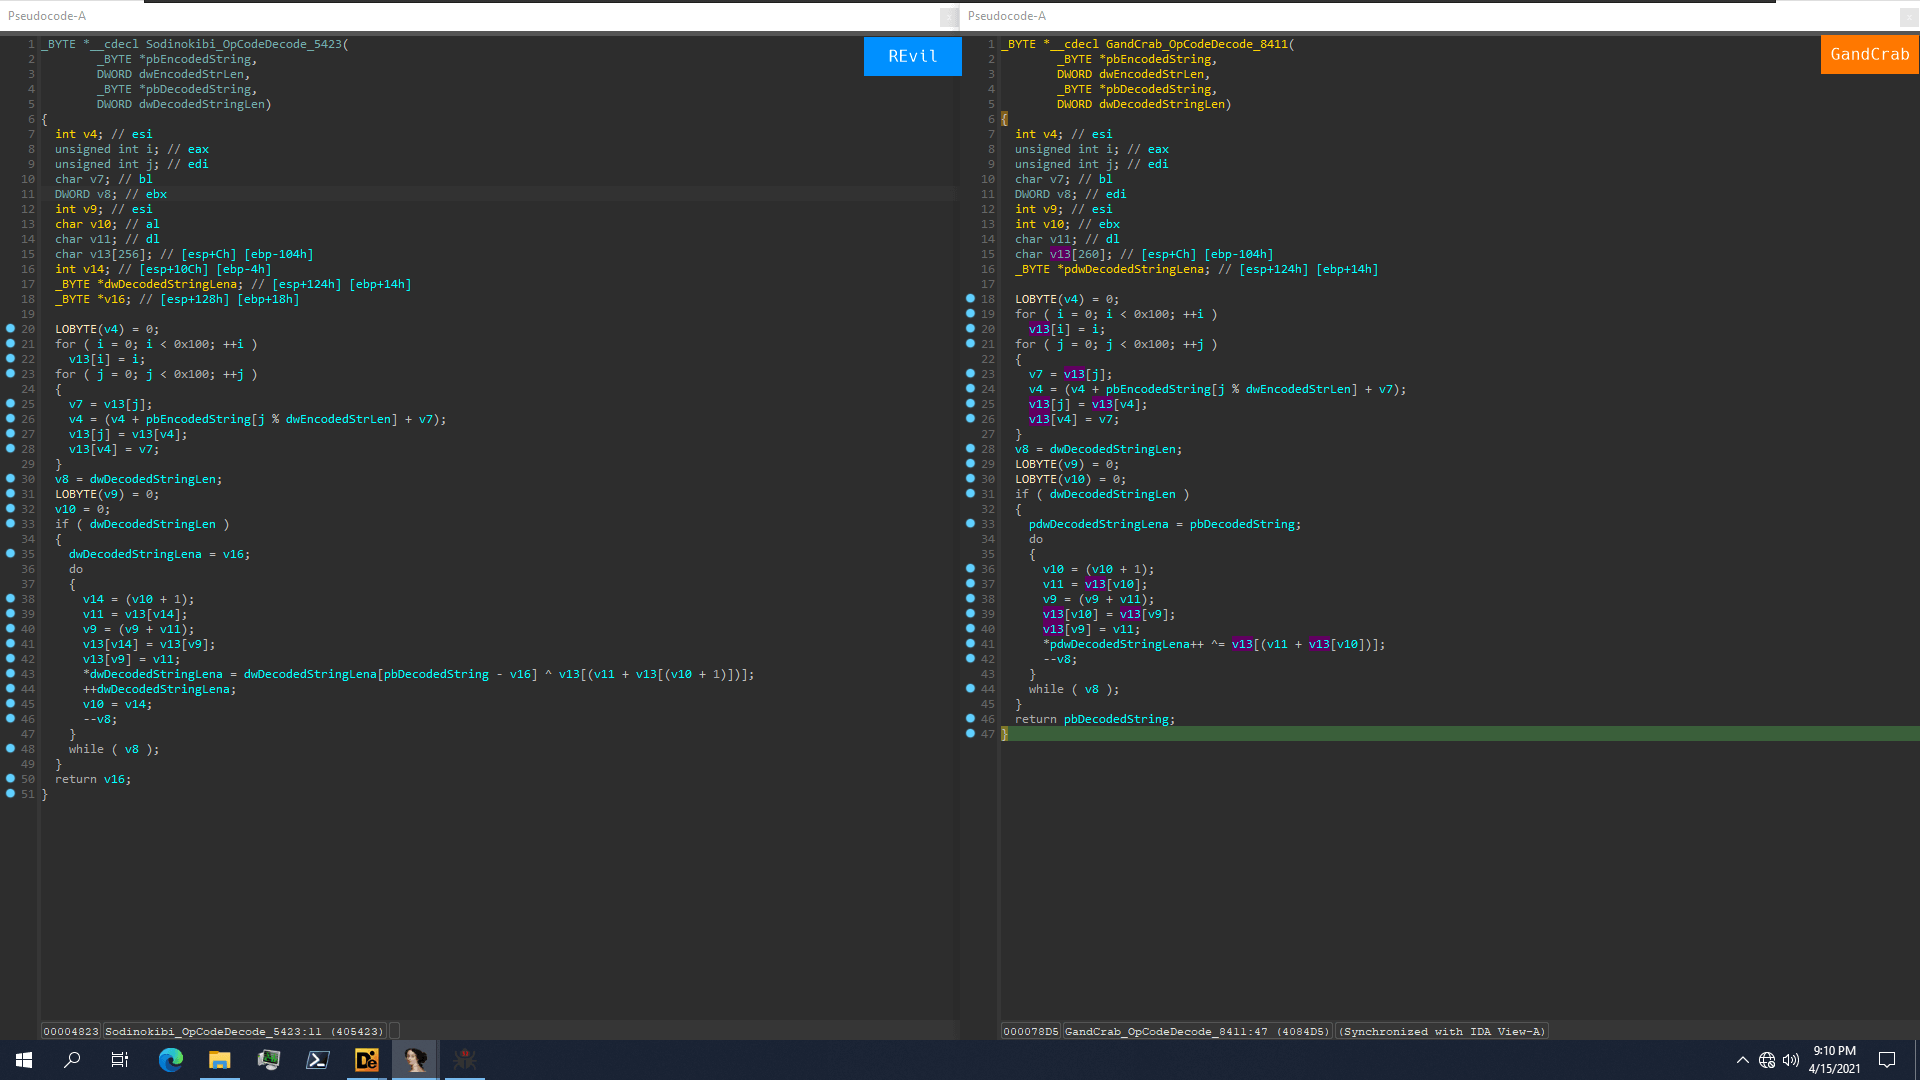Click '*pdwDecodedStringLena++ ^=' line in right pane
Screen dimensions: 1920x1080
[1214, 644]
